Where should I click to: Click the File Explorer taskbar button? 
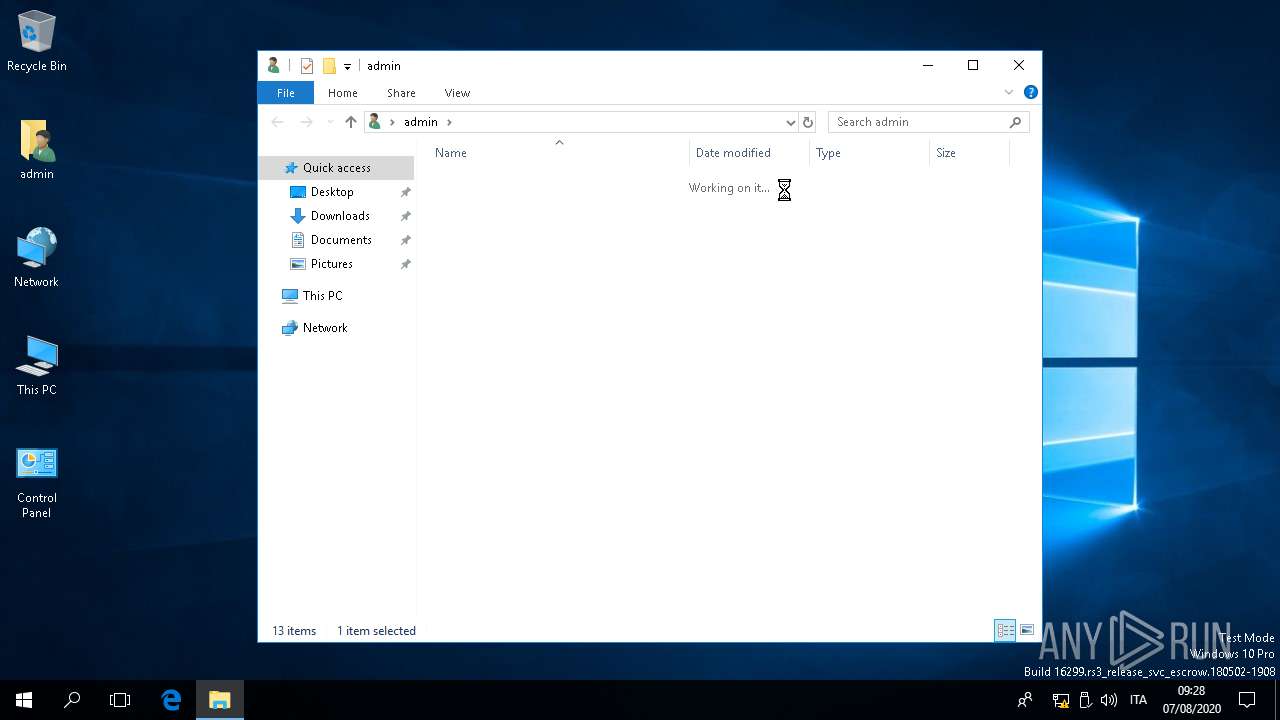(219, 700)
